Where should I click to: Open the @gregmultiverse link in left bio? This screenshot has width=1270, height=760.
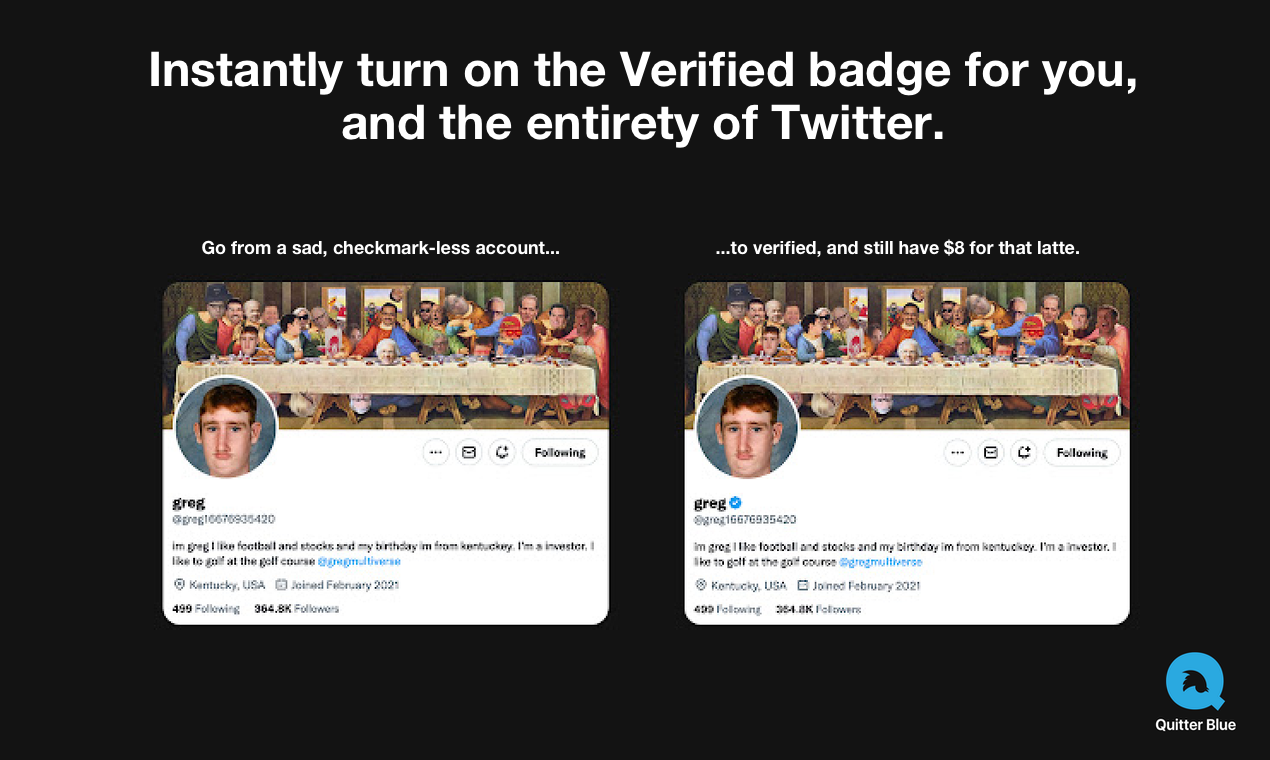point(359,562)
